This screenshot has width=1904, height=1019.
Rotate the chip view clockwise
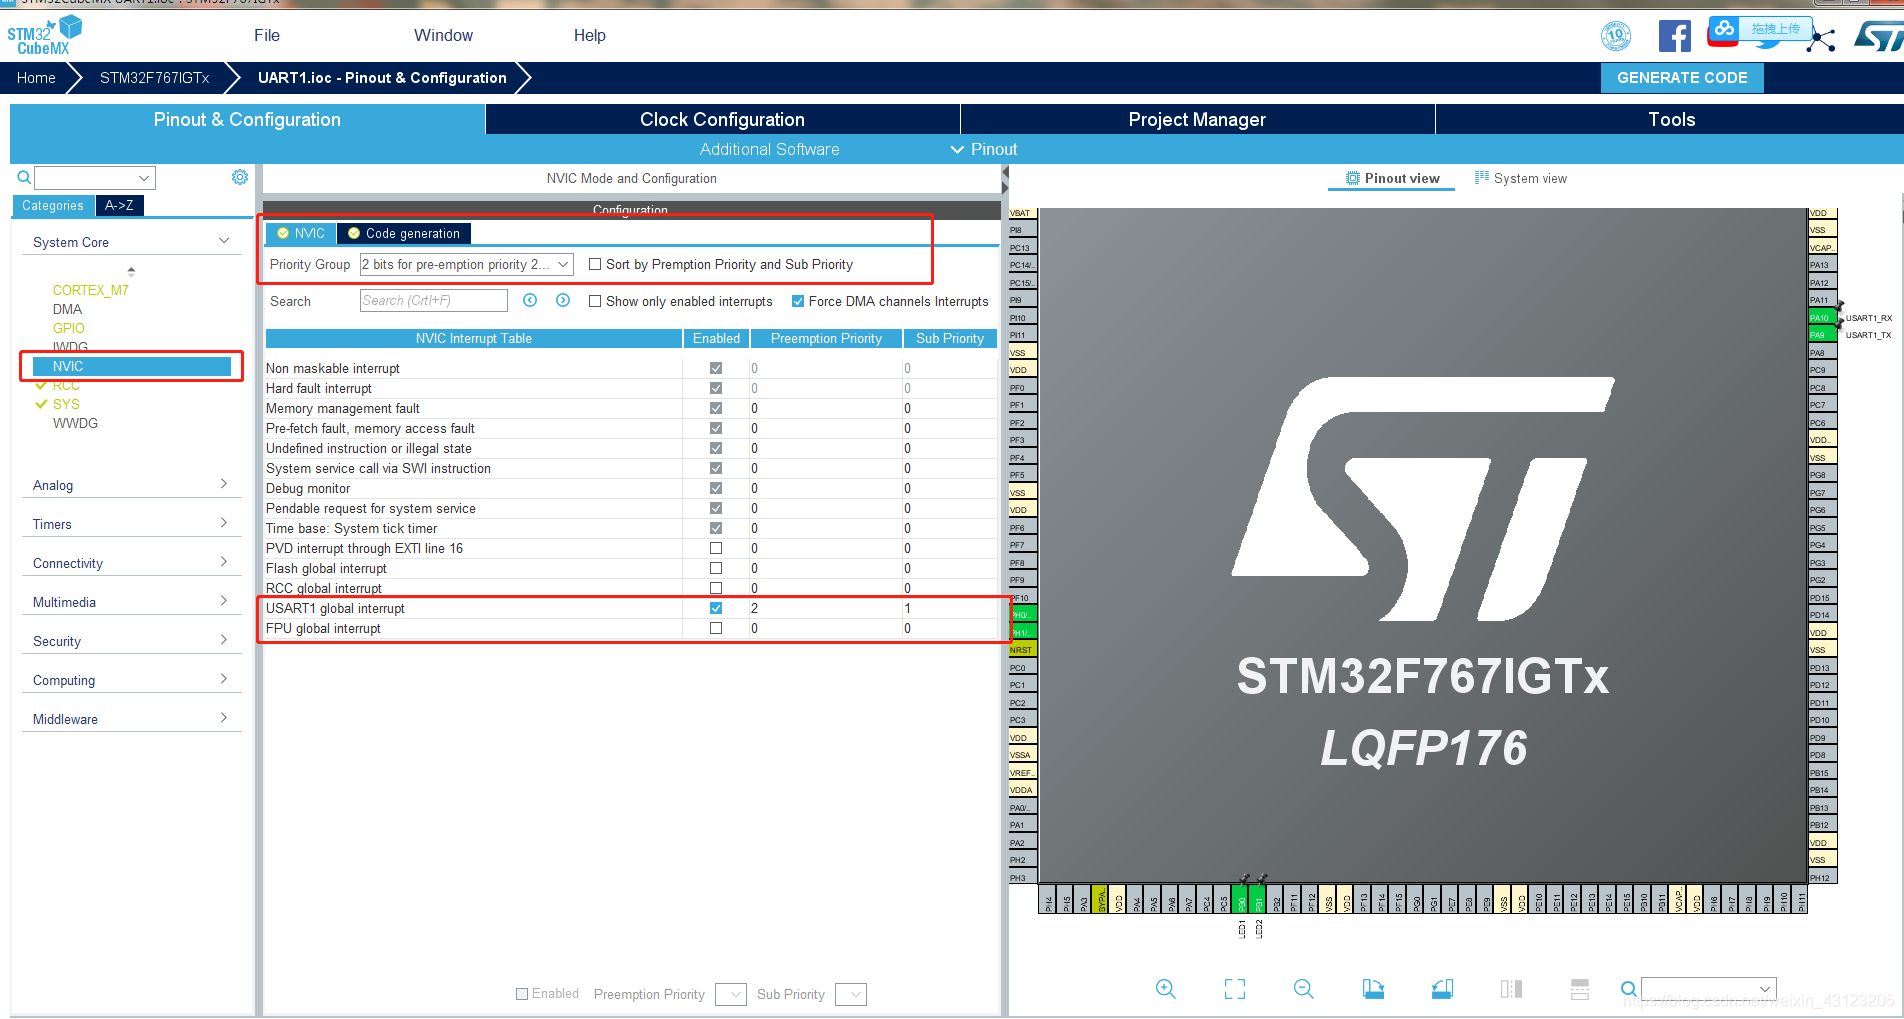[1373, 989]
